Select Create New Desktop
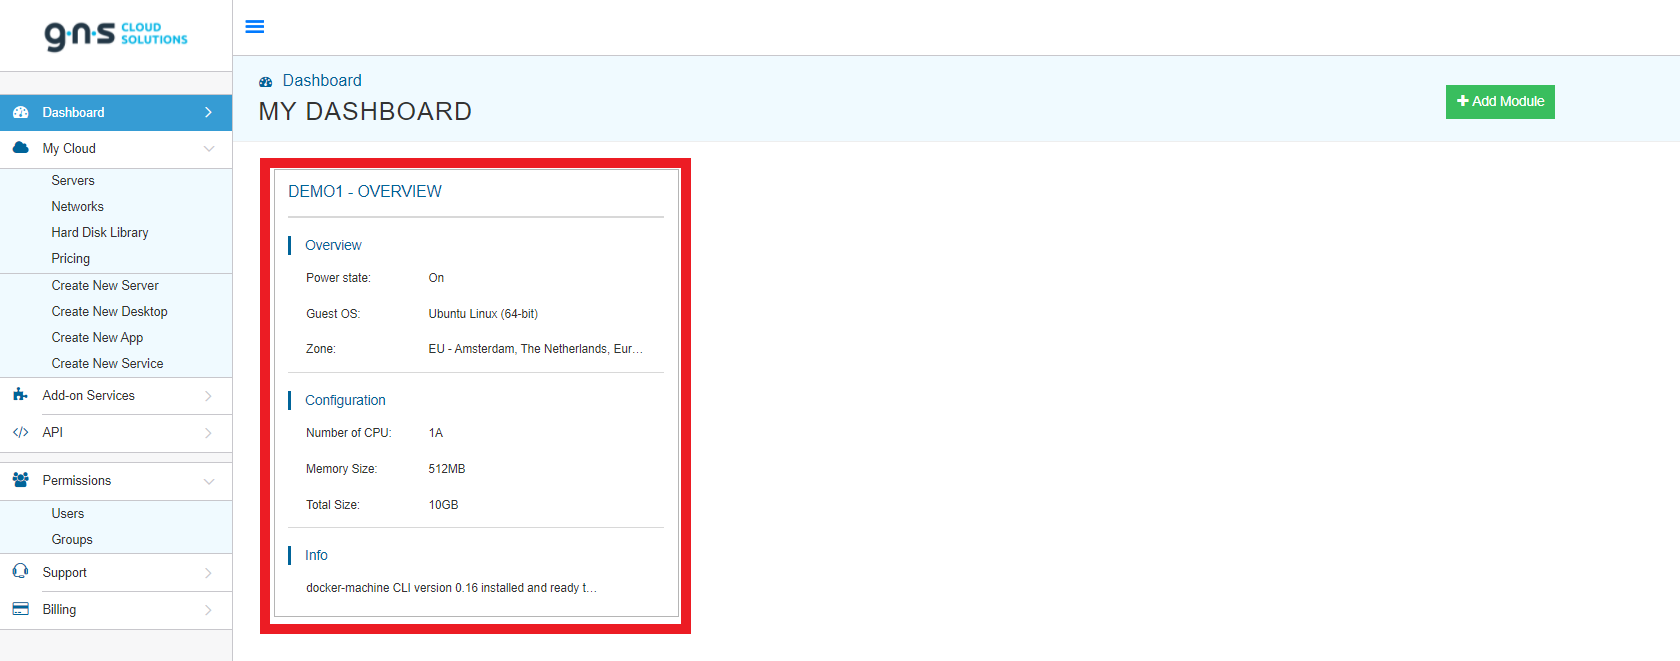 [x=109, y=311]
